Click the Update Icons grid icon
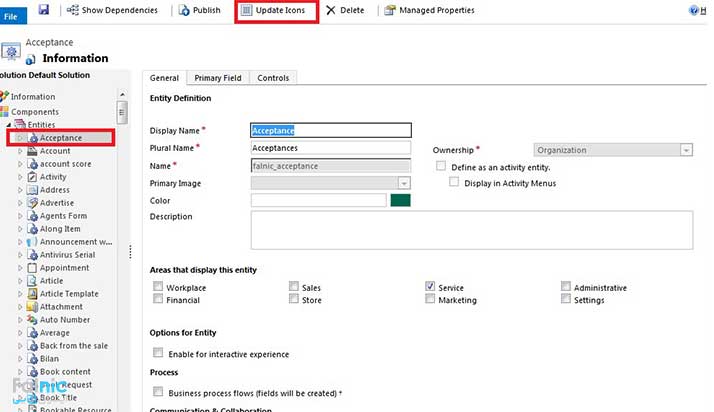This screenshot has width=714, height=412. (x=246, y=10)
